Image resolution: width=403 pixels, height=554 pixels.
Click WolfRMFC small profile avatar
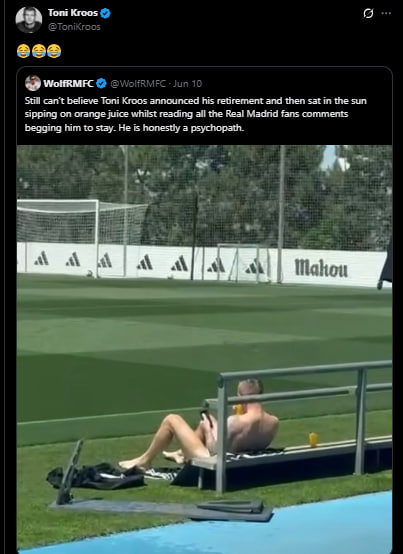point(33,83)
